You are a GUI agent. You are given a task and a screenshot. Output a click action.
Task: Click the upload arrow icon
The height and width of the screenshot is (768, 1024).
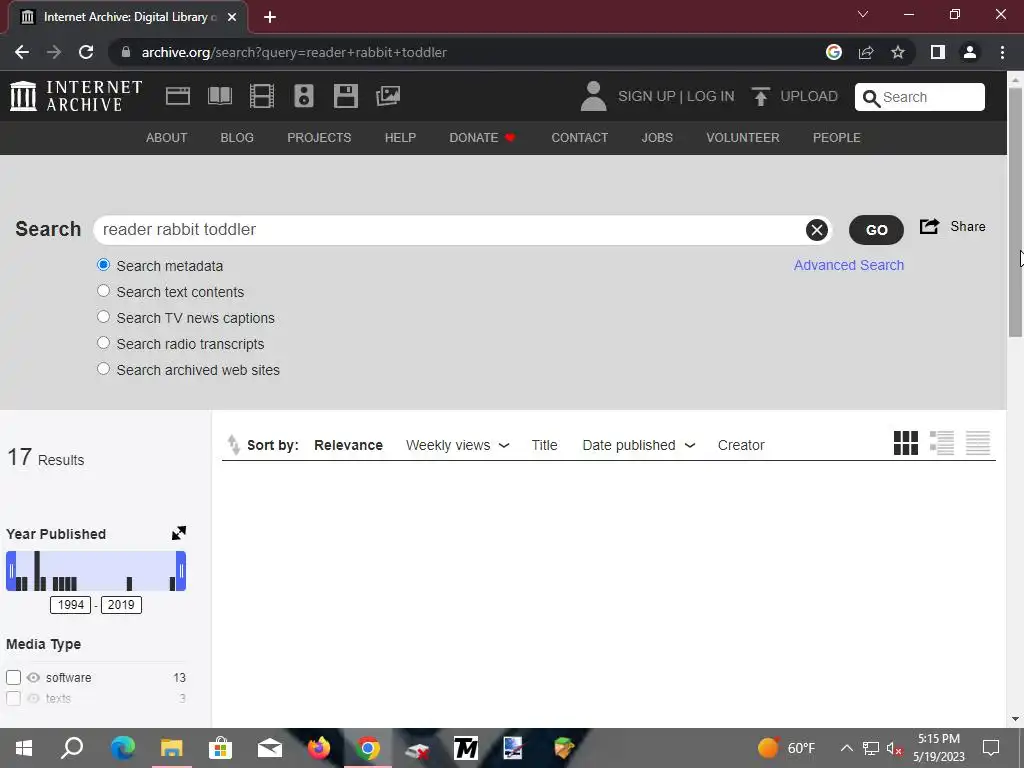pyautogui.click(x=760, y=96)
